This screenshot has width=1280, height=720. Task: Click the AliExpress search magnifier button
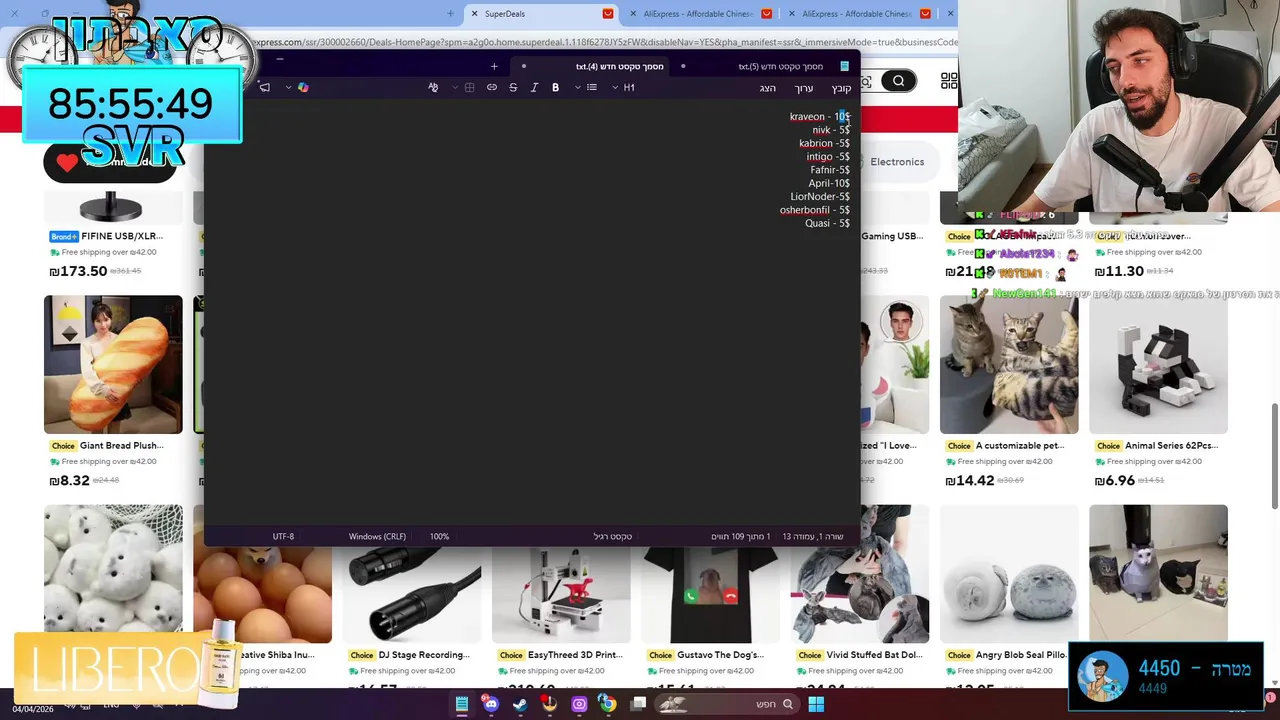[x=899, y=82]
